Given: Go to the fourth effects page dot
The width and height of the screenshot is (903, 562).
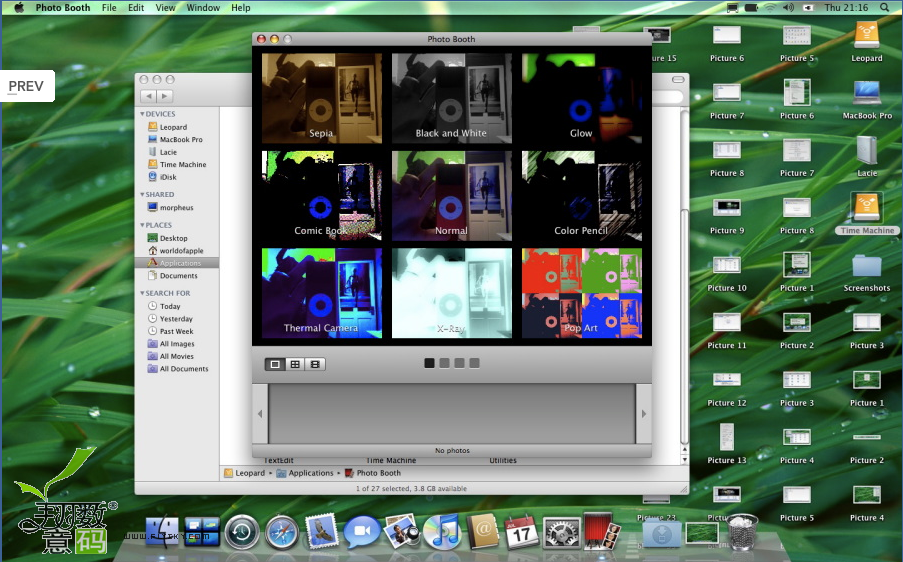Looking at the screenshot, I should click(474, 363).
